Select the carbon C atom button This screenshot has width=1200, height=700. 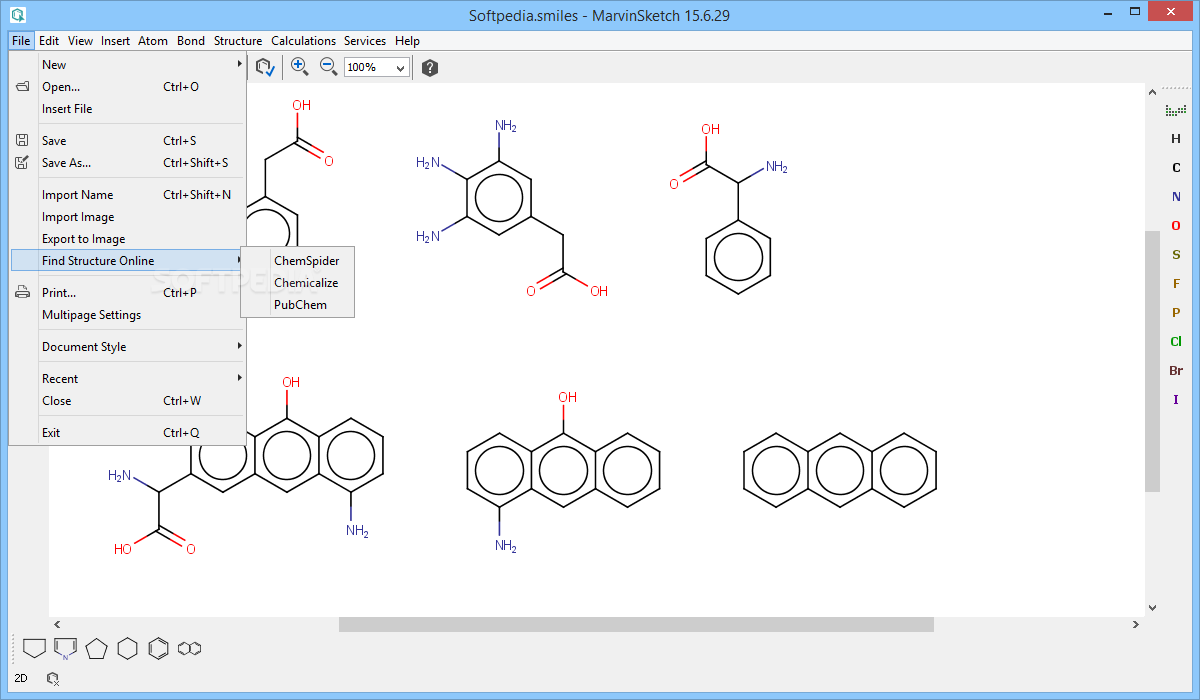tap(1176, 168)
